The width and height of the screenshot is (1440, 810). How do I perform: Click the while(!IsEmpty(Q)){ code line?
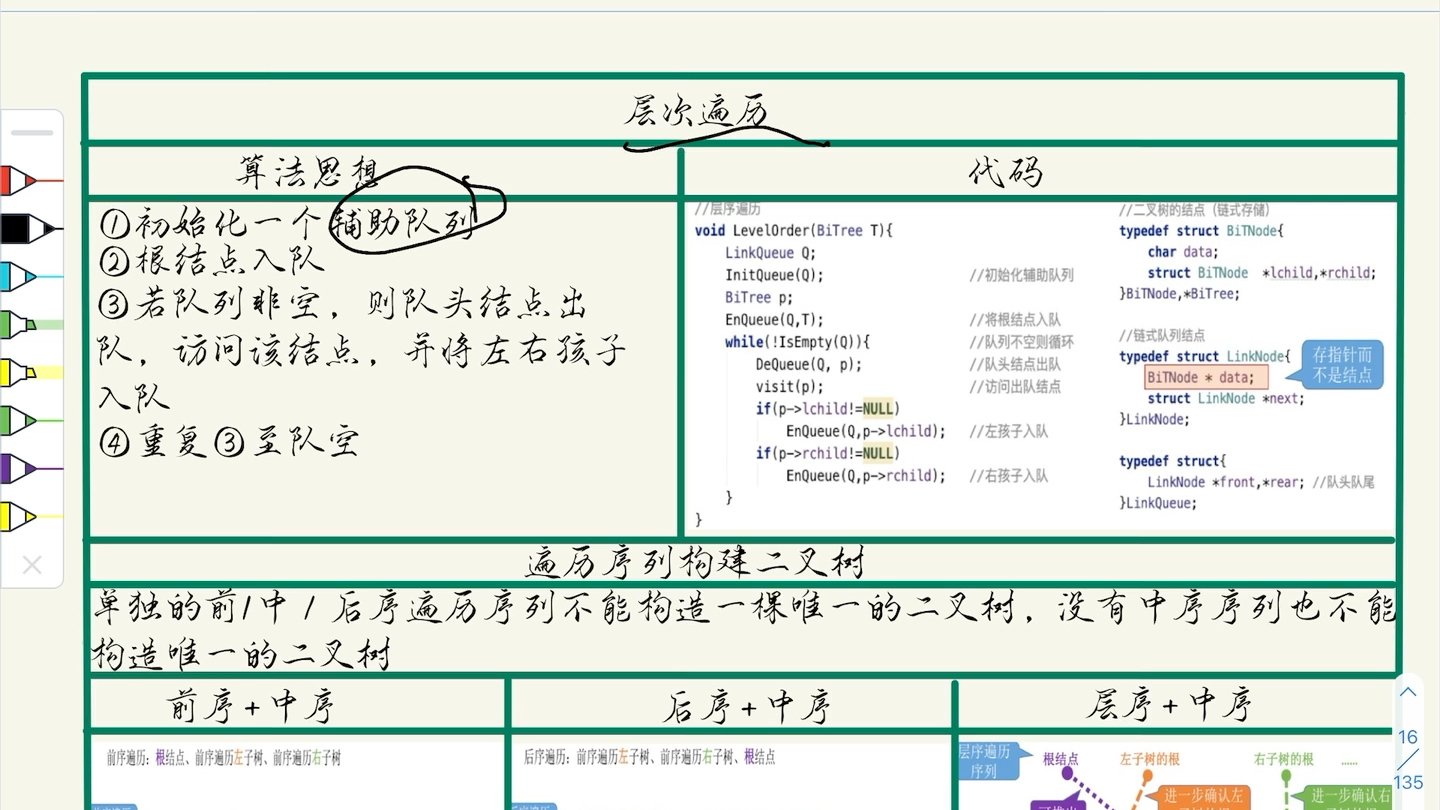[797, 342]
